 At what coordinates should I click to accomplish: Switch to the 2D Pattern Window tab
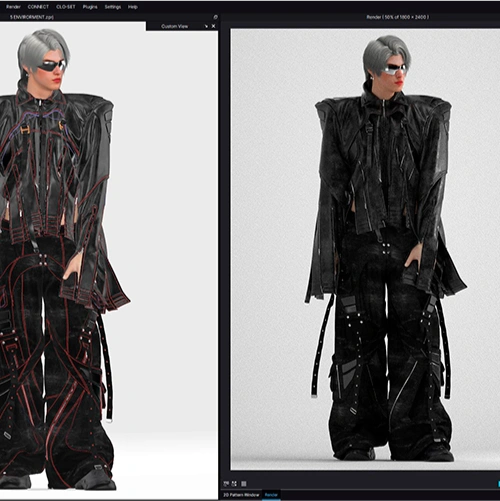coord(241,495)
